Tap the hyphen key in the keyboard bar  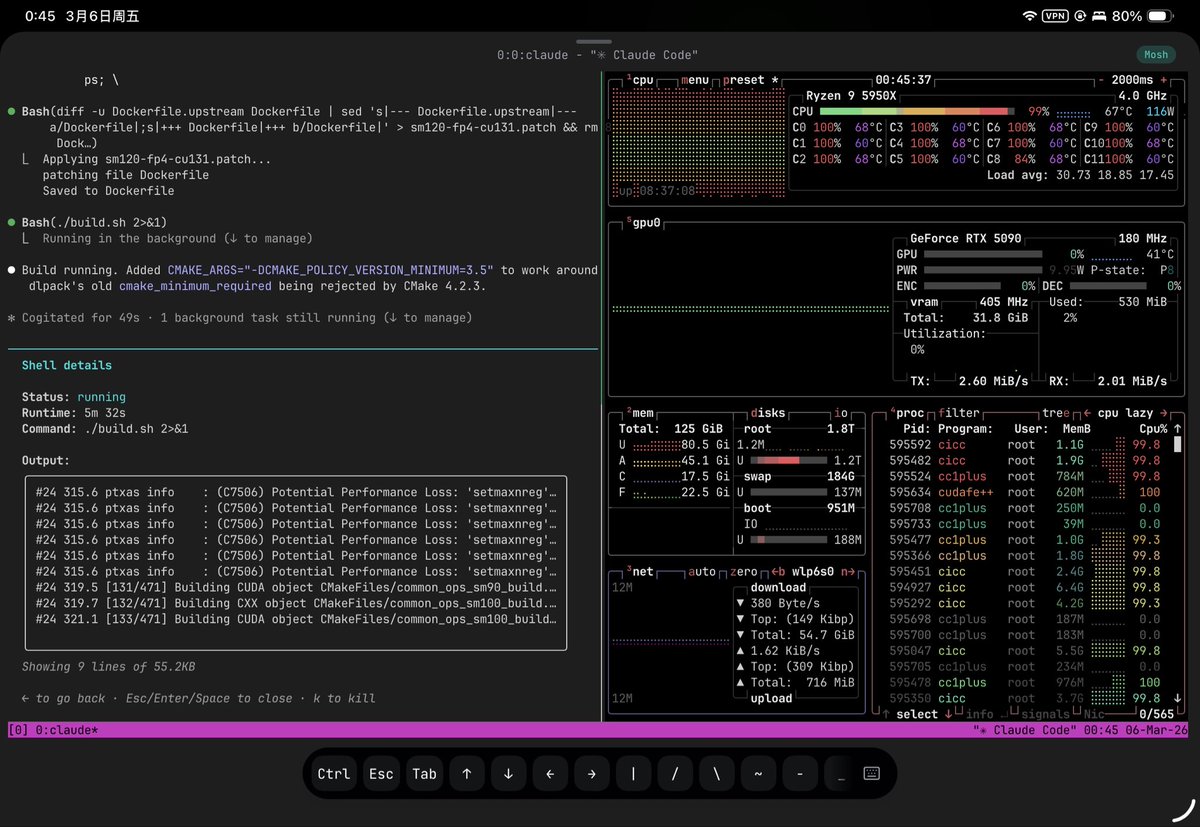(799, 773)
